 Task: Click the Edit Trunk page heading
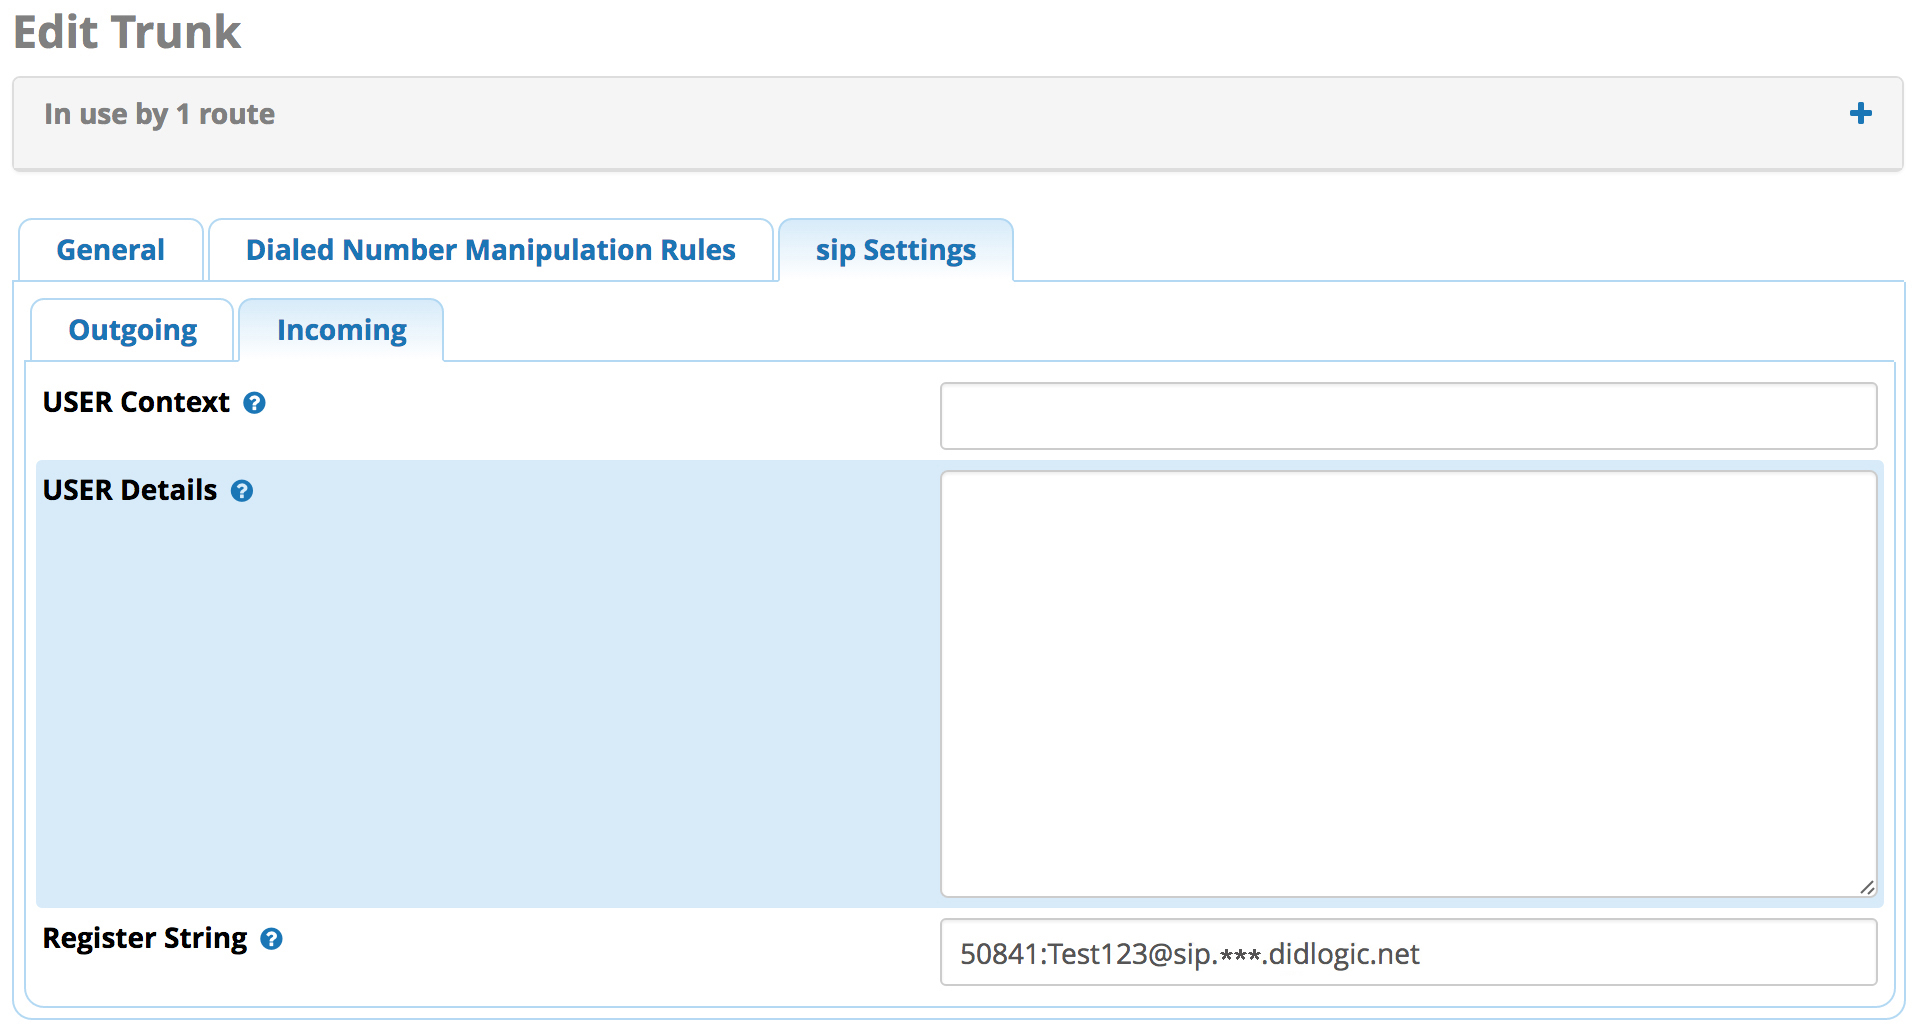[127, 32]
